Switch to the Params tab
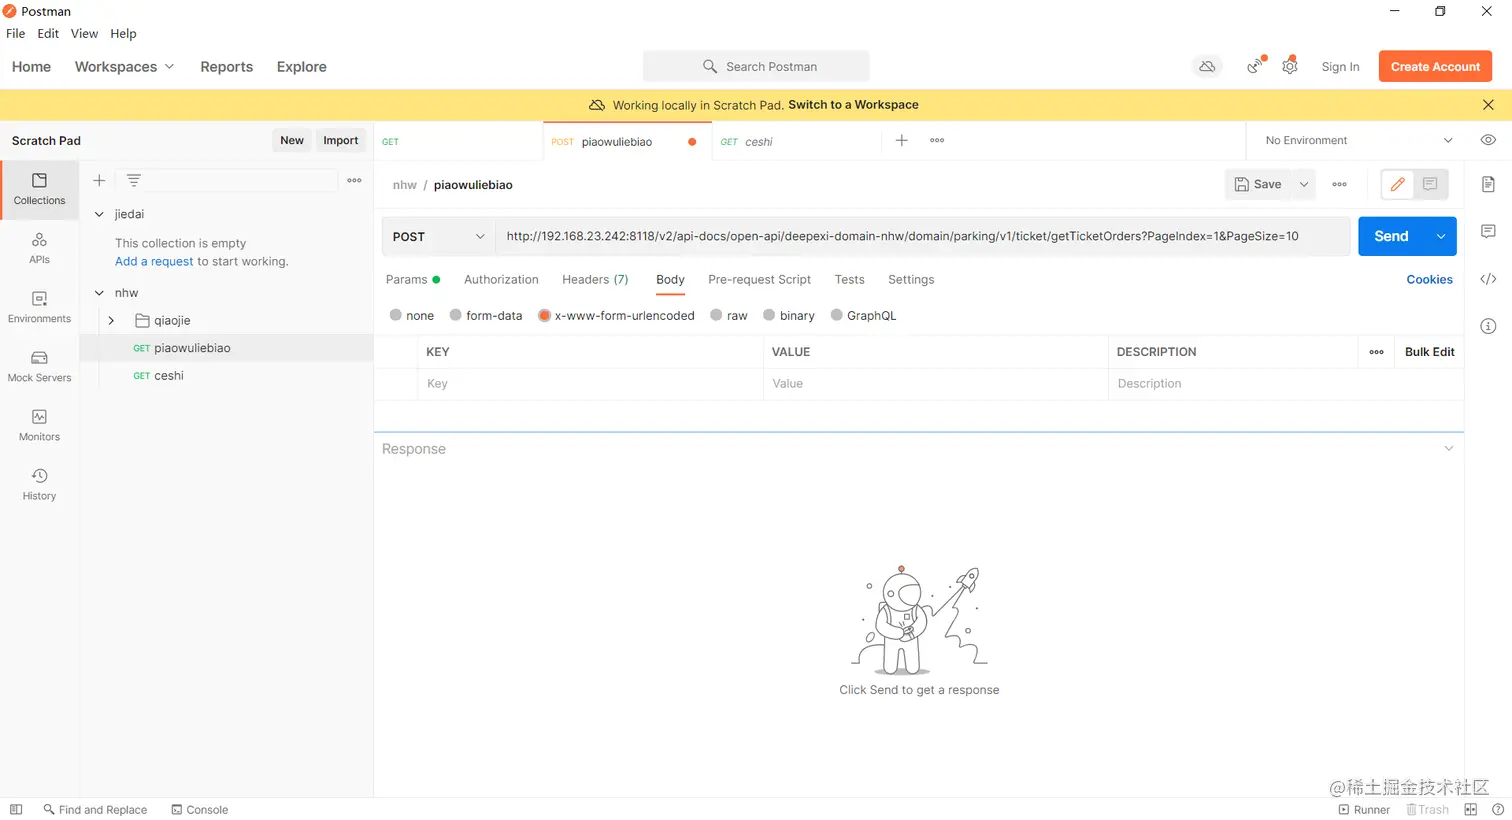 tap(413, 280)
